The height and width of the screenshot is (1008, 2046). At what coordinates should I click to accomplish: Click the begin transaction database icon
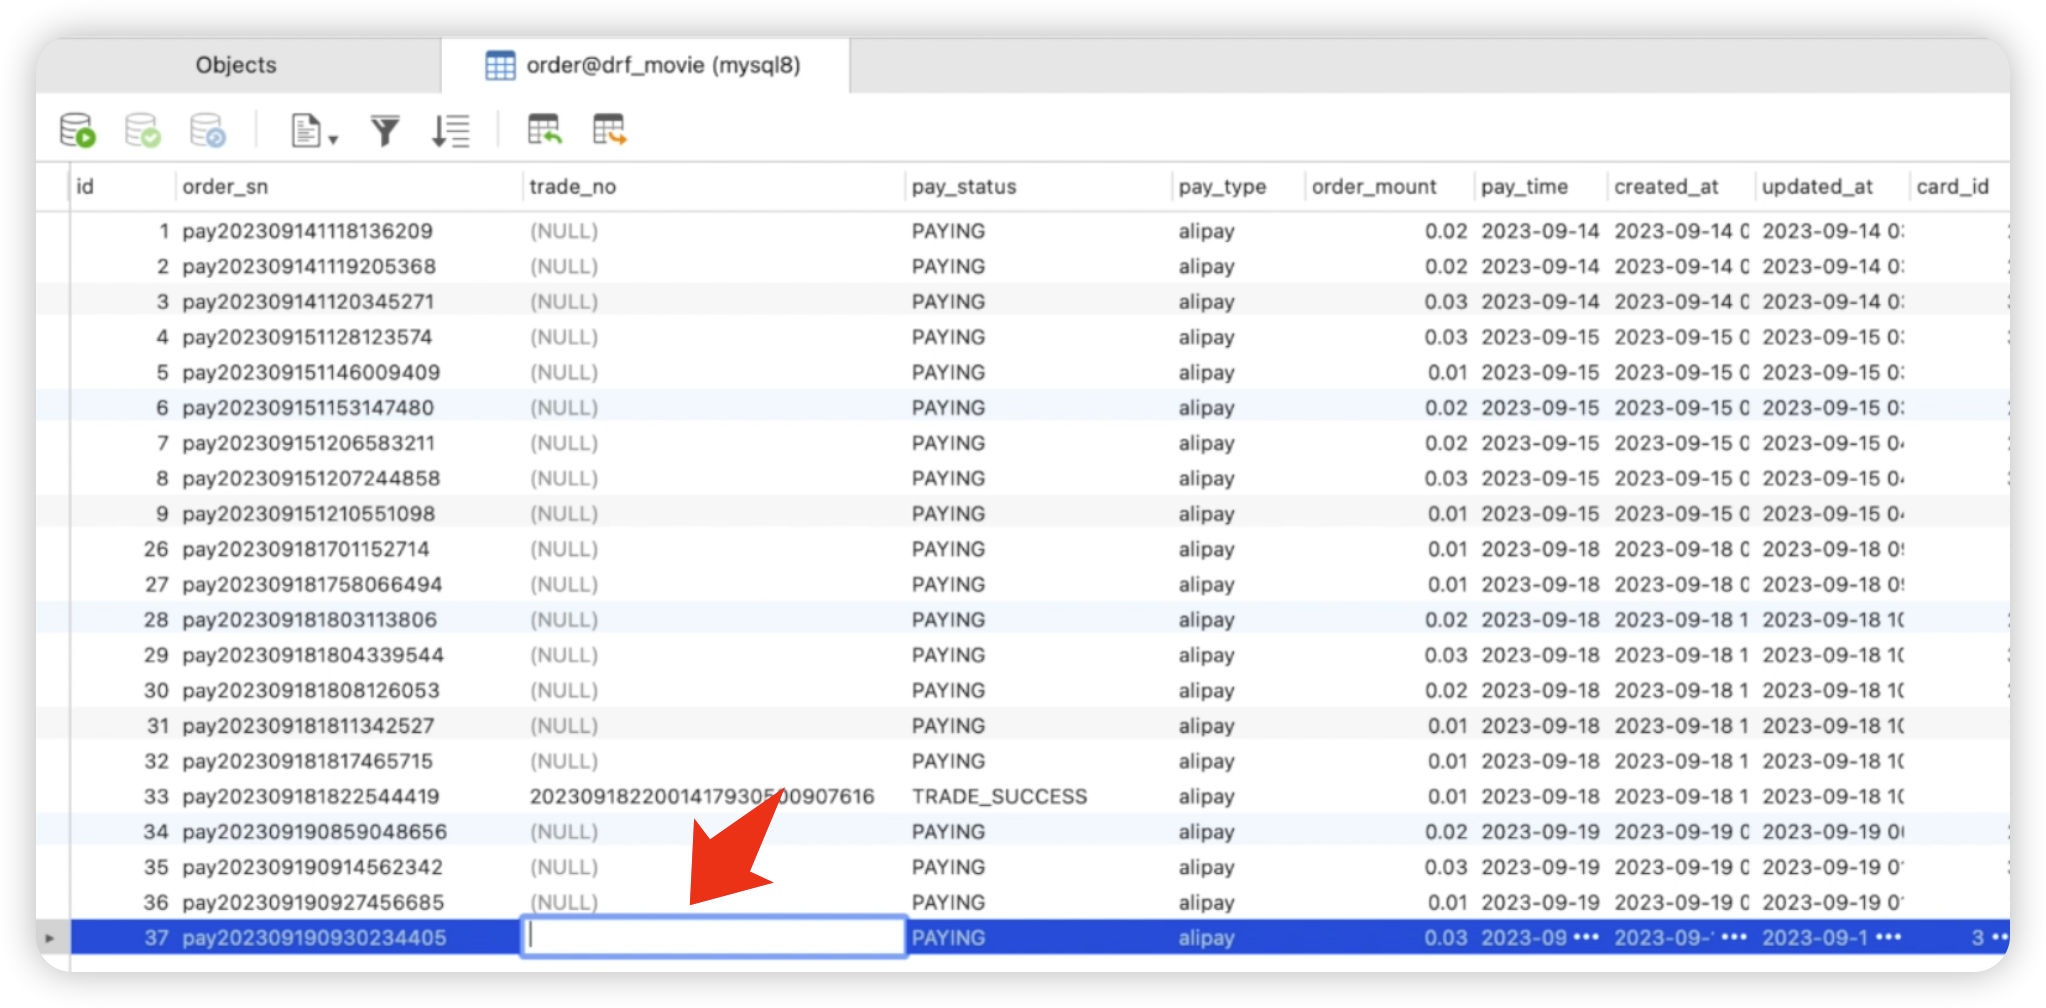78,130
